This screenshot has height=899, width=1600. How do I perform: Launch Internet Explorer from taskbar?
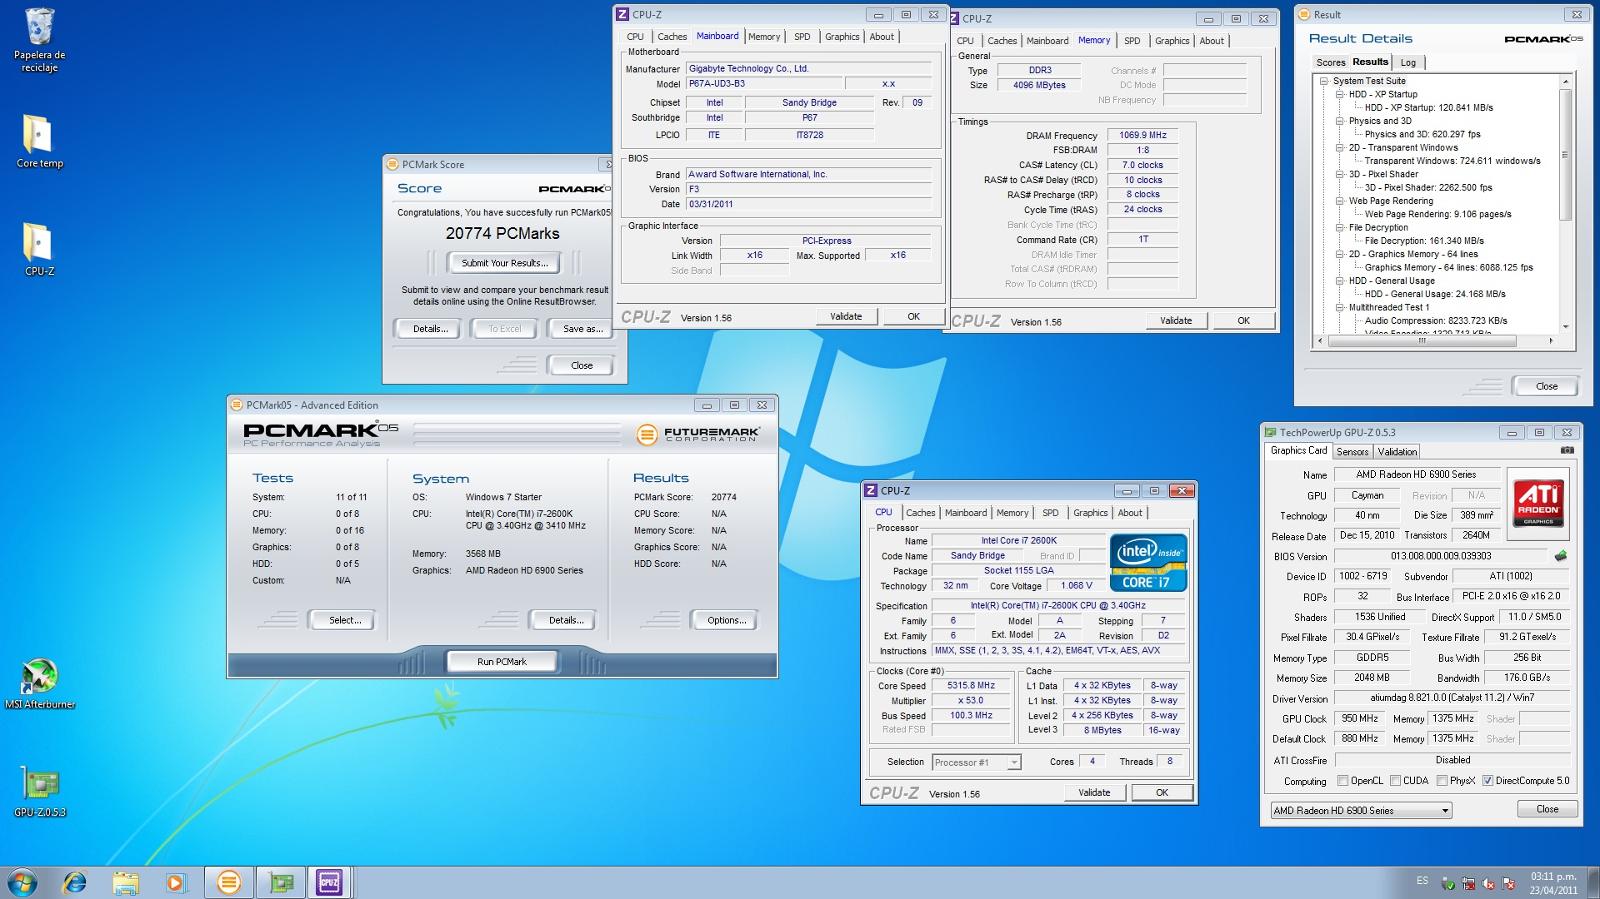coord(74,882)
